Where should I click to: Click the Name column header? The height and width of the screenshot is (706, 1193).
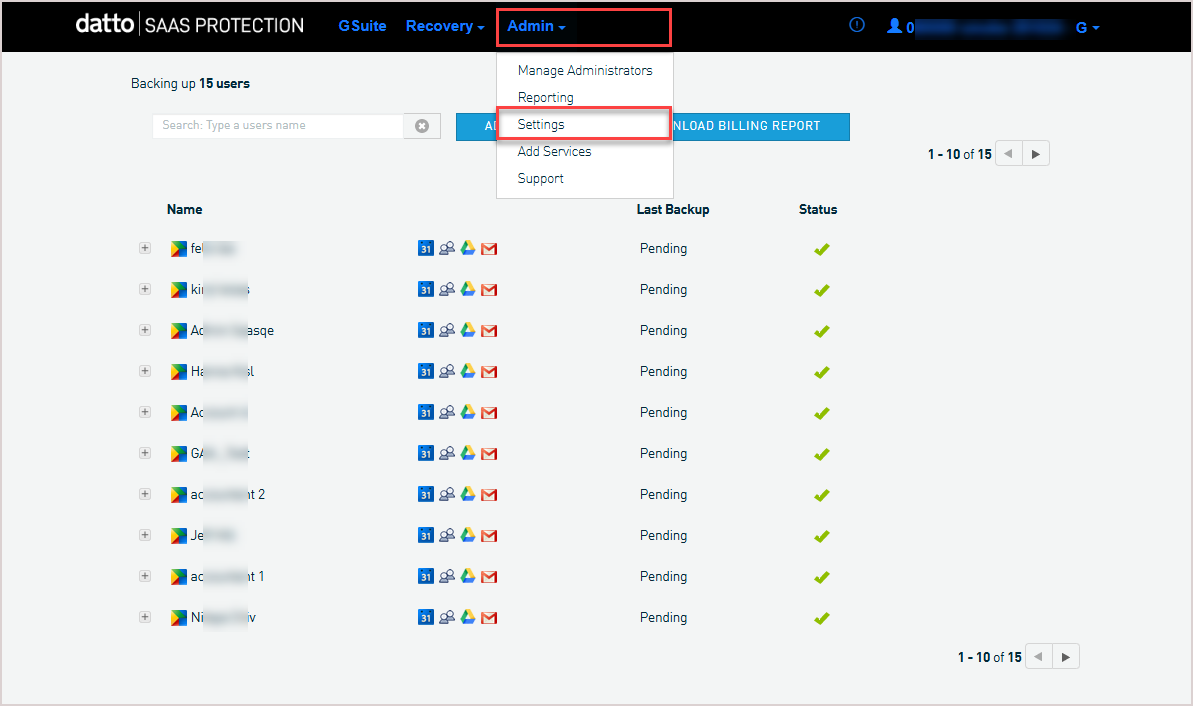pos(185,209)
